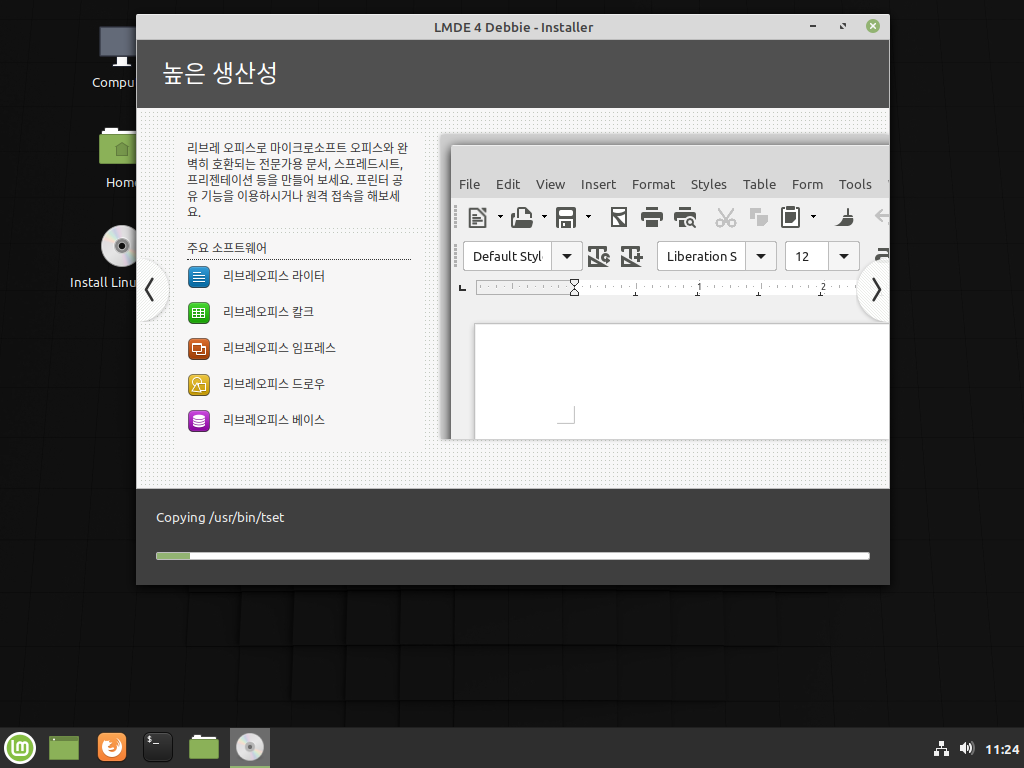
Task: Click the Save floppy icon in the preview toolbar
Action: (x=566, y=217)
